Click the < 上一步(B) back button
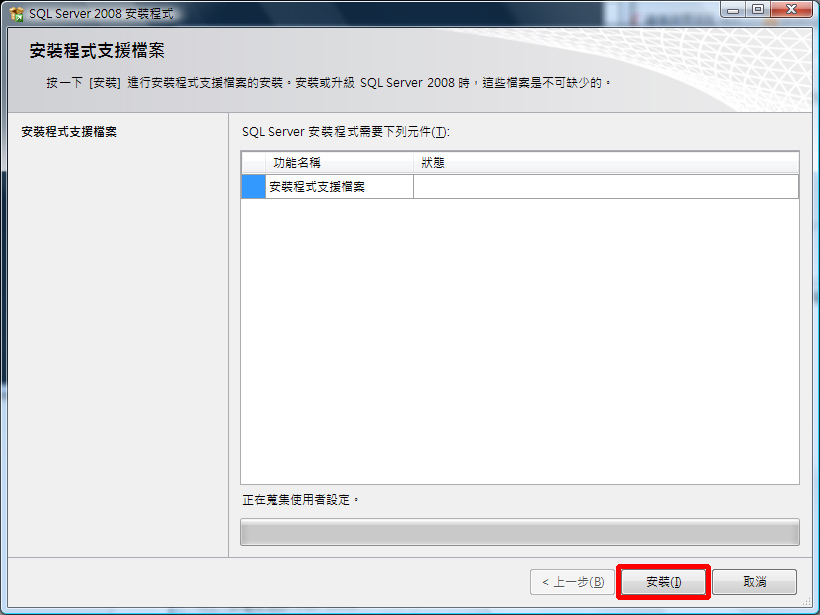The image size is (820, 615). (573, 582)
